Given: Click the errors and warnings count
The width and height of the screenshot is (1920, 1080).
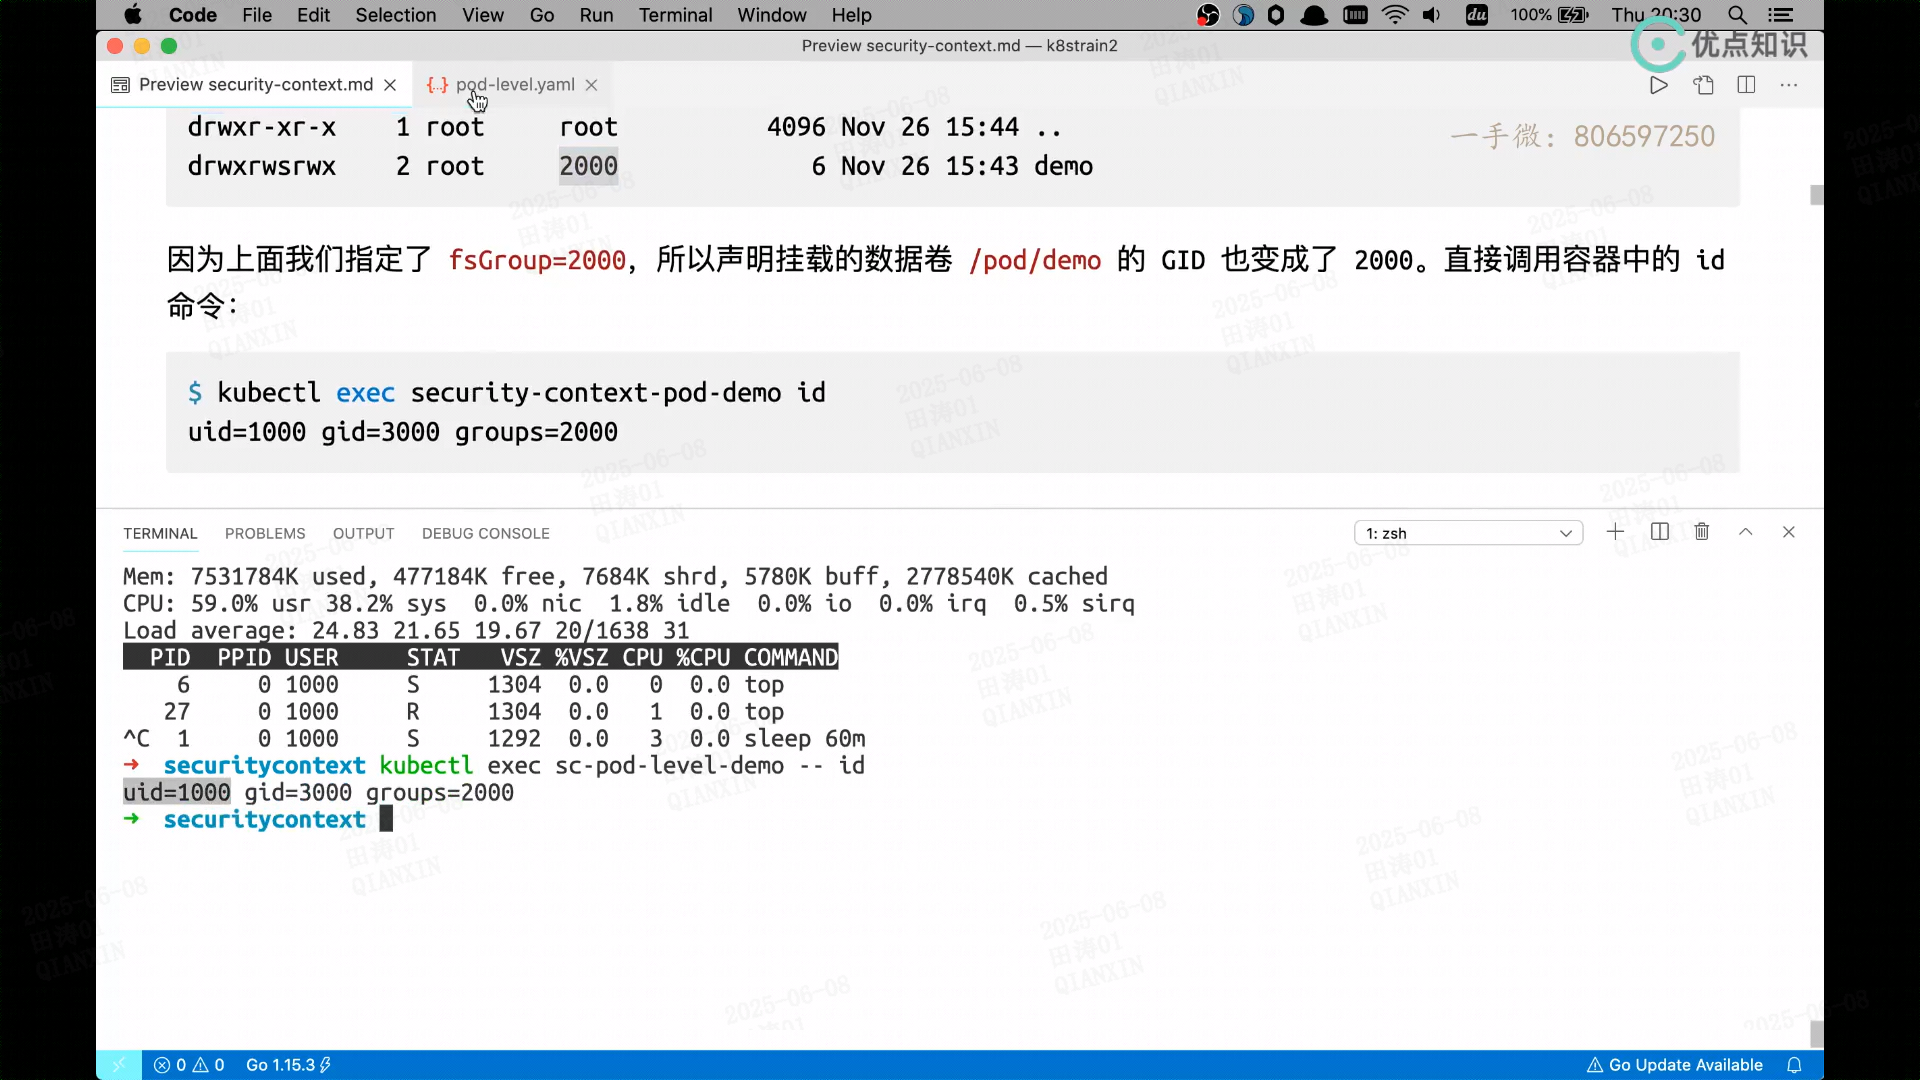Looking at the screenshot, I should [189, 1065].
